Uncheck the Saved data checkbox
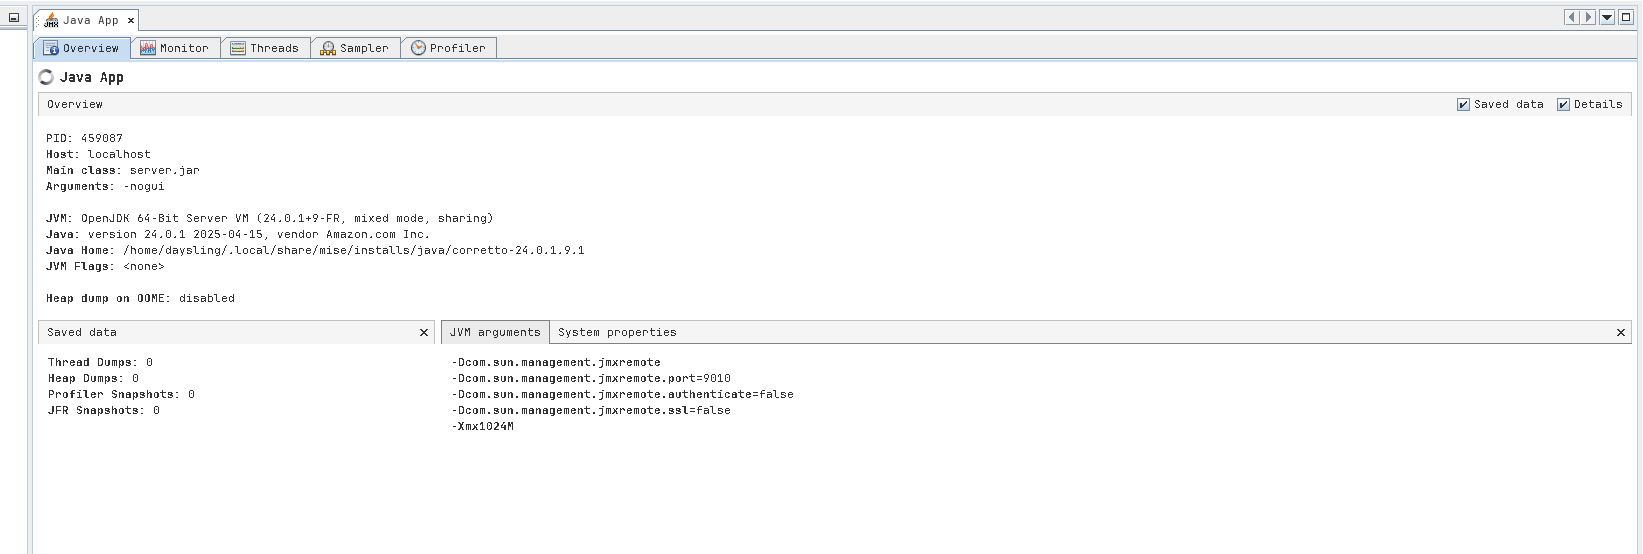 pyautogui.click(x=1463, y=104)
